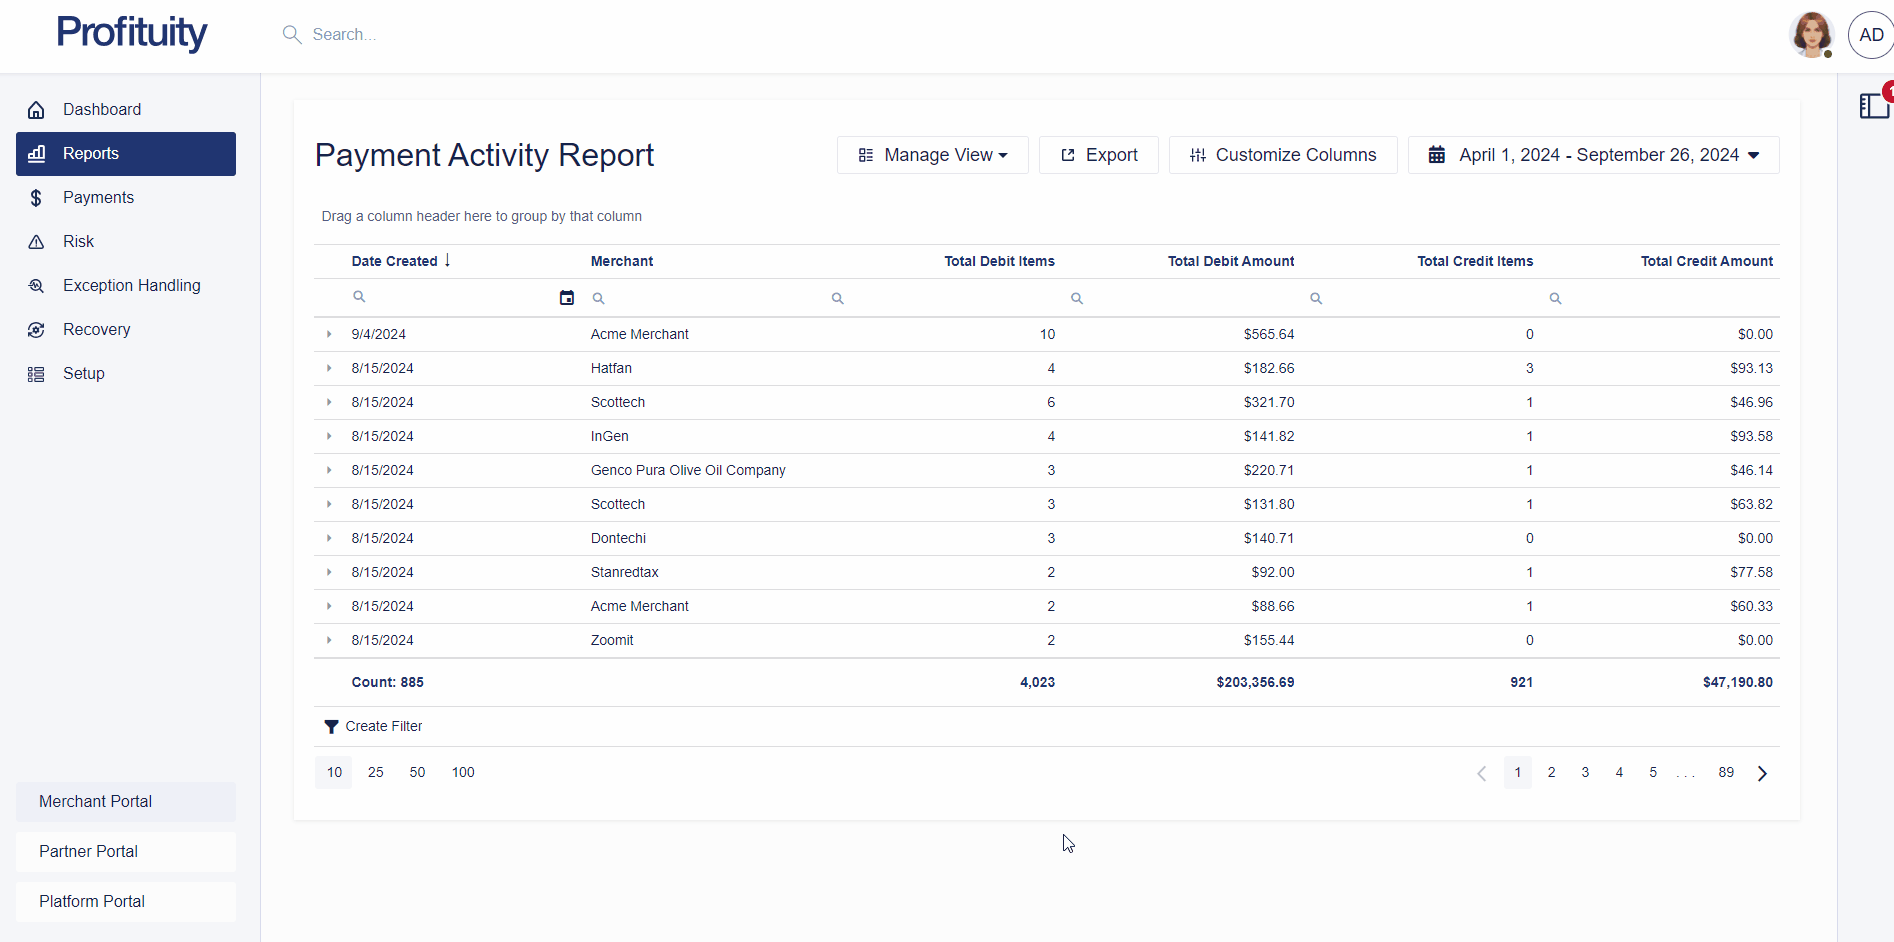Open the Manage View dropdown
This screenshot has width=1894, height=942.
tap(932, 155)
